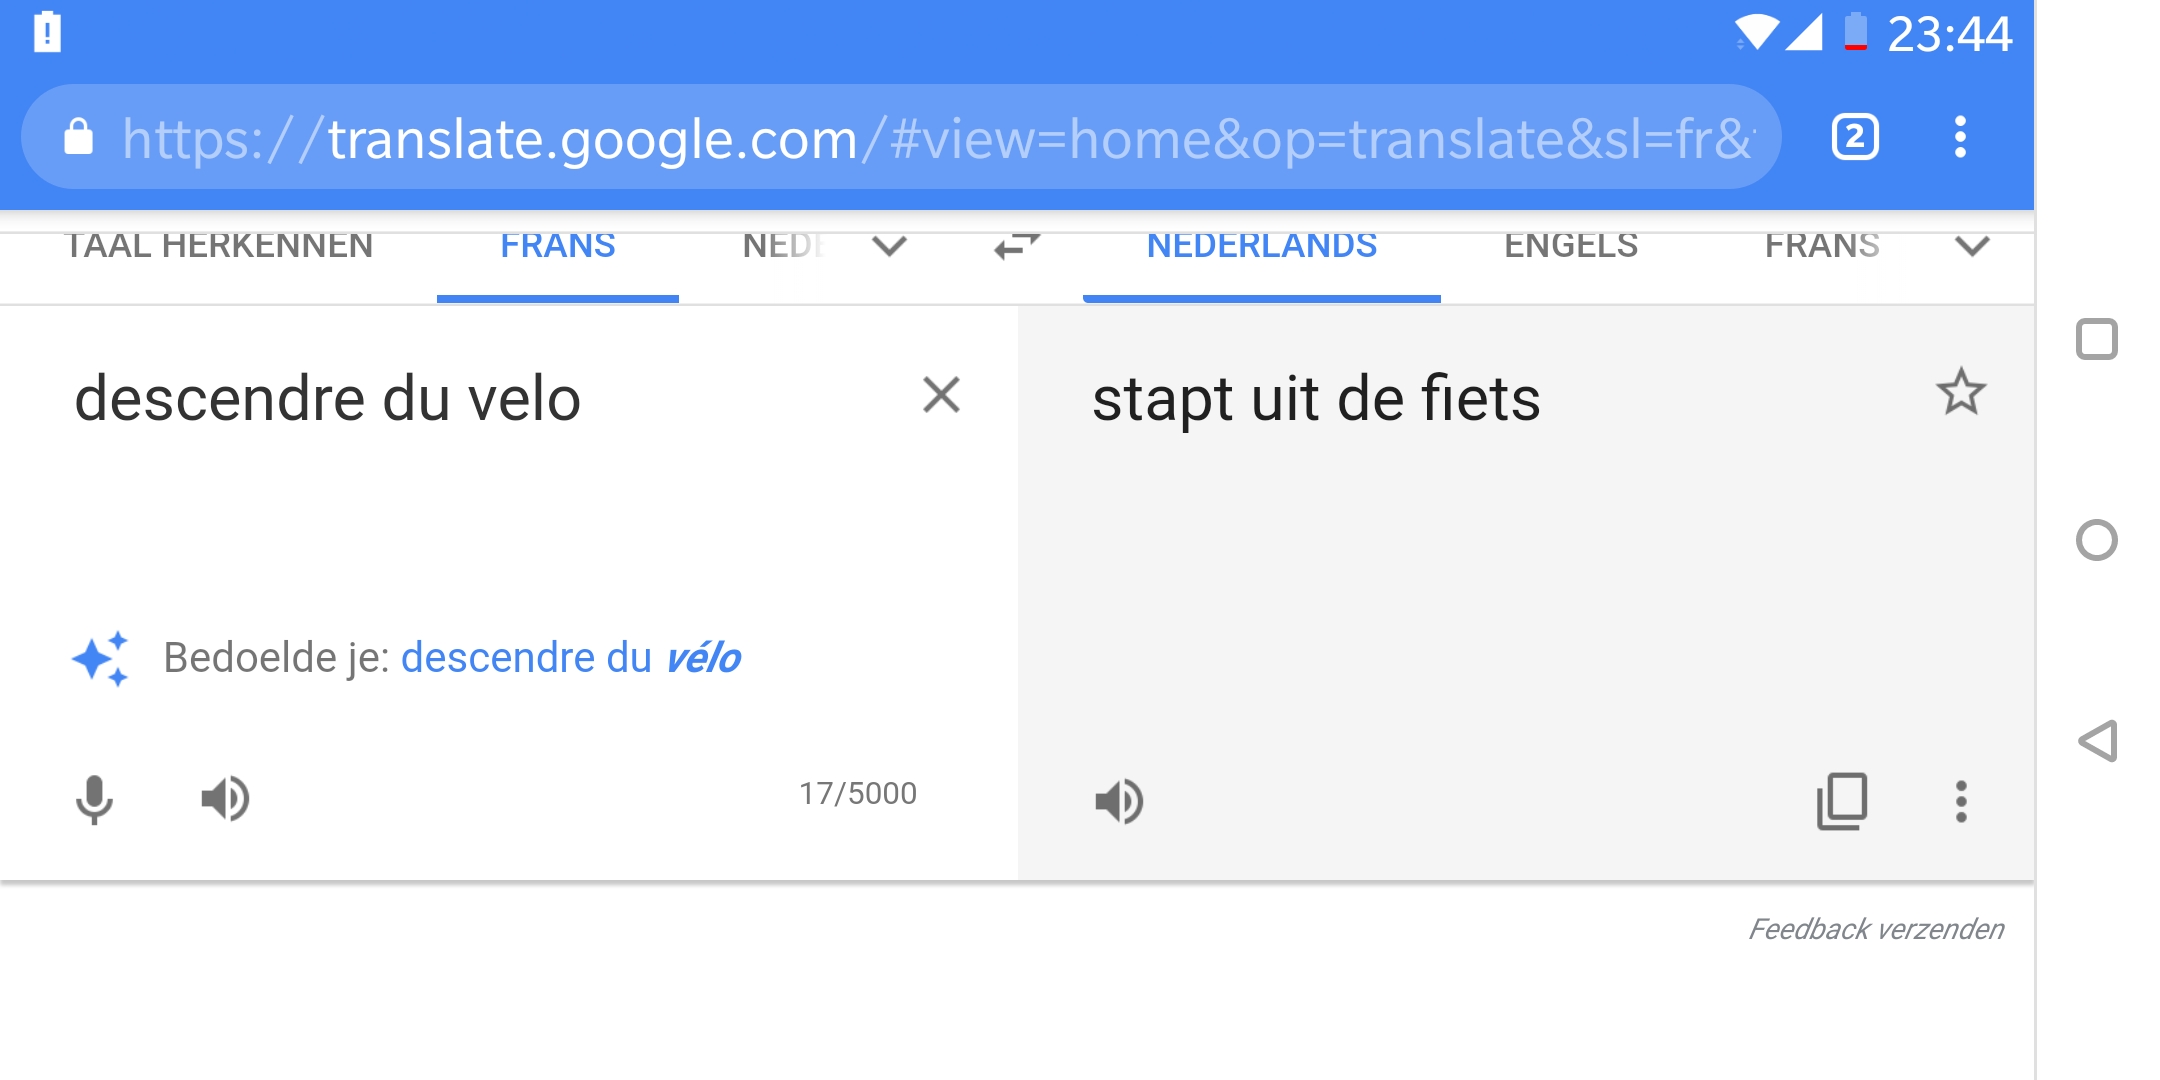Accept suggestion 'descendre du vélo'
Image resolution: width=2160 pixels, height=1080 pixels.
pyautogui.click(x=570, y=658)
